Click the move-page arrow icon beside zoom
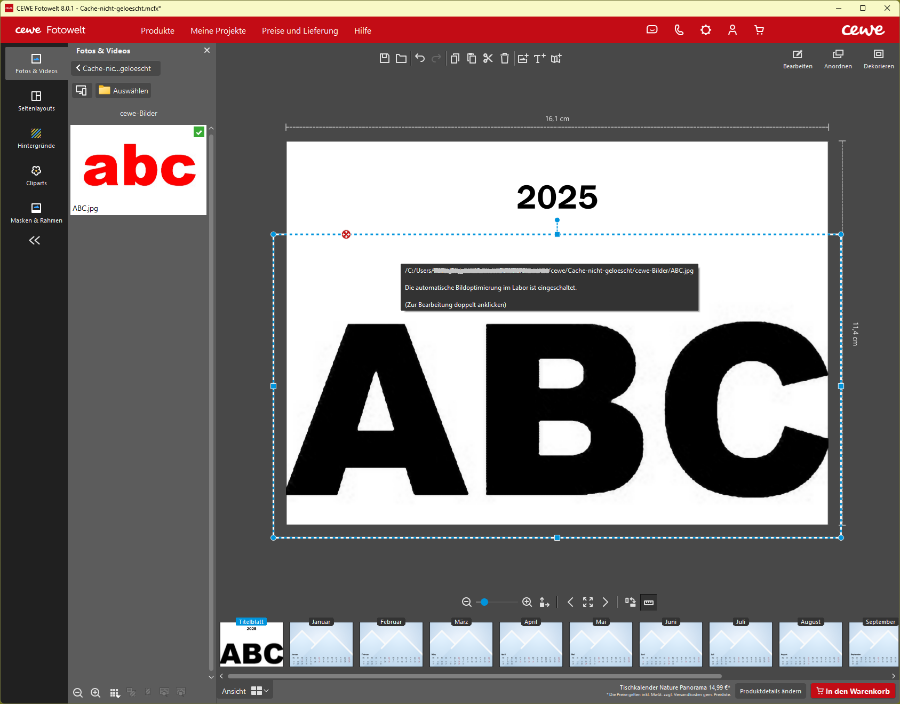 point(544,602)
